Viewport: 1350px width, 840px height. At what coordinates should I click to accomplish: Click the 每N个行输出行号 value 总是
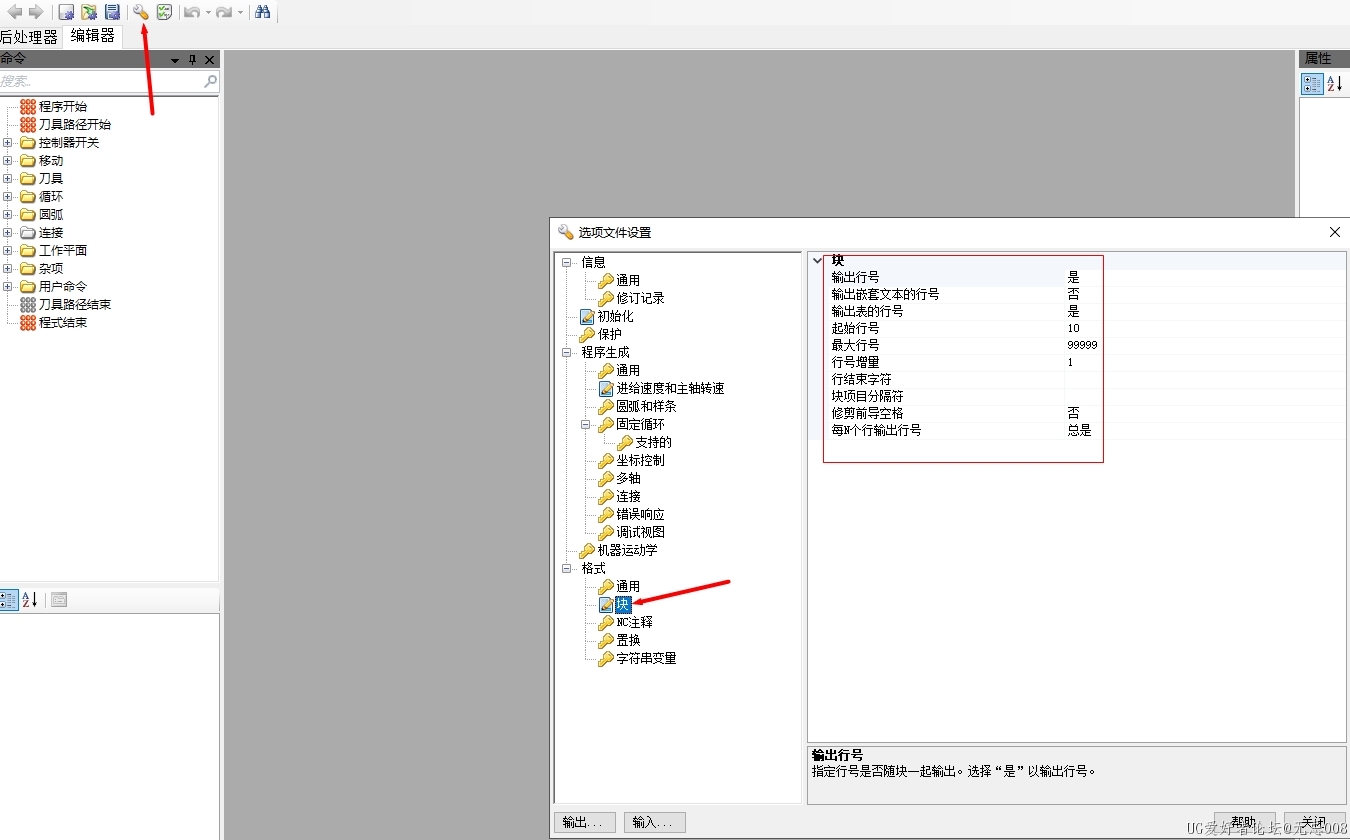1079,430
